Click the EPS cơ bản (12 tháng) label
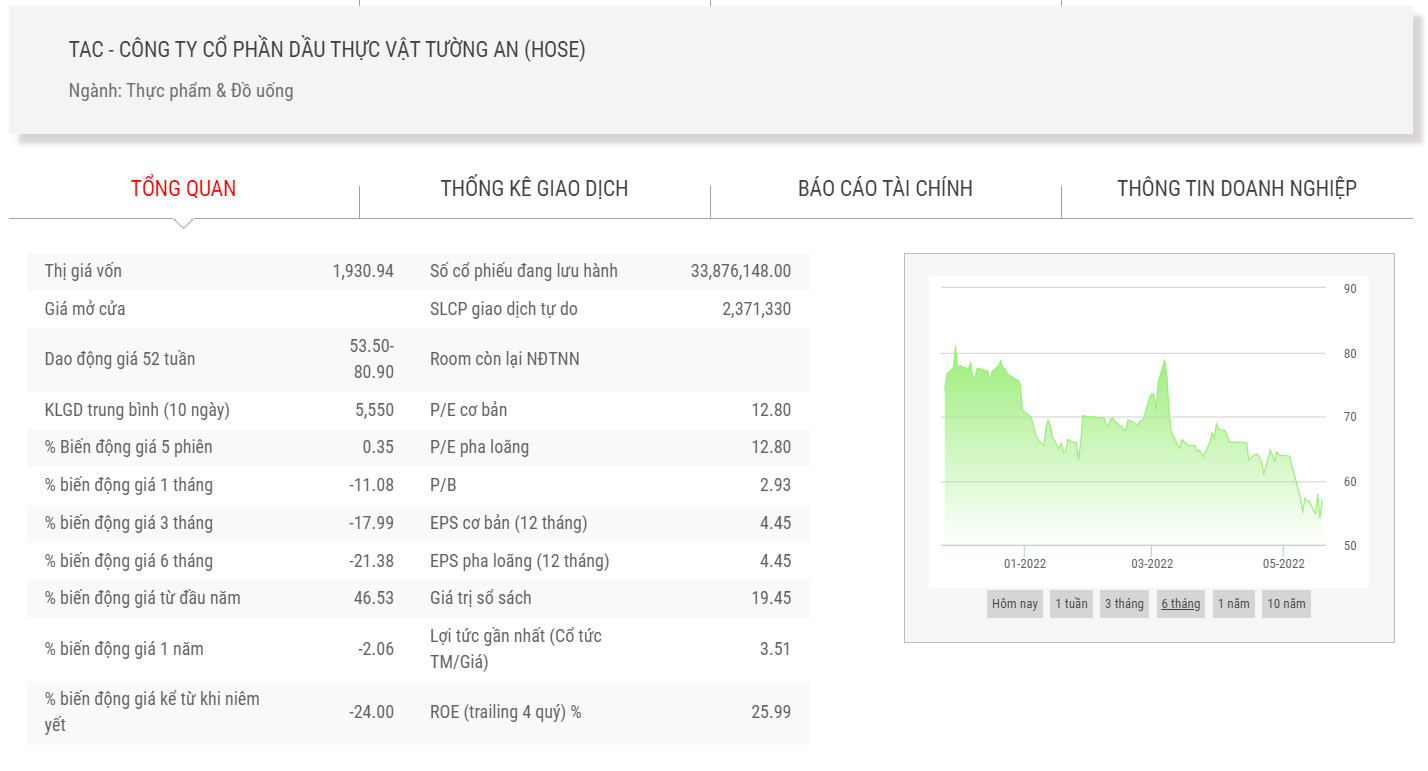 [509, 523]
